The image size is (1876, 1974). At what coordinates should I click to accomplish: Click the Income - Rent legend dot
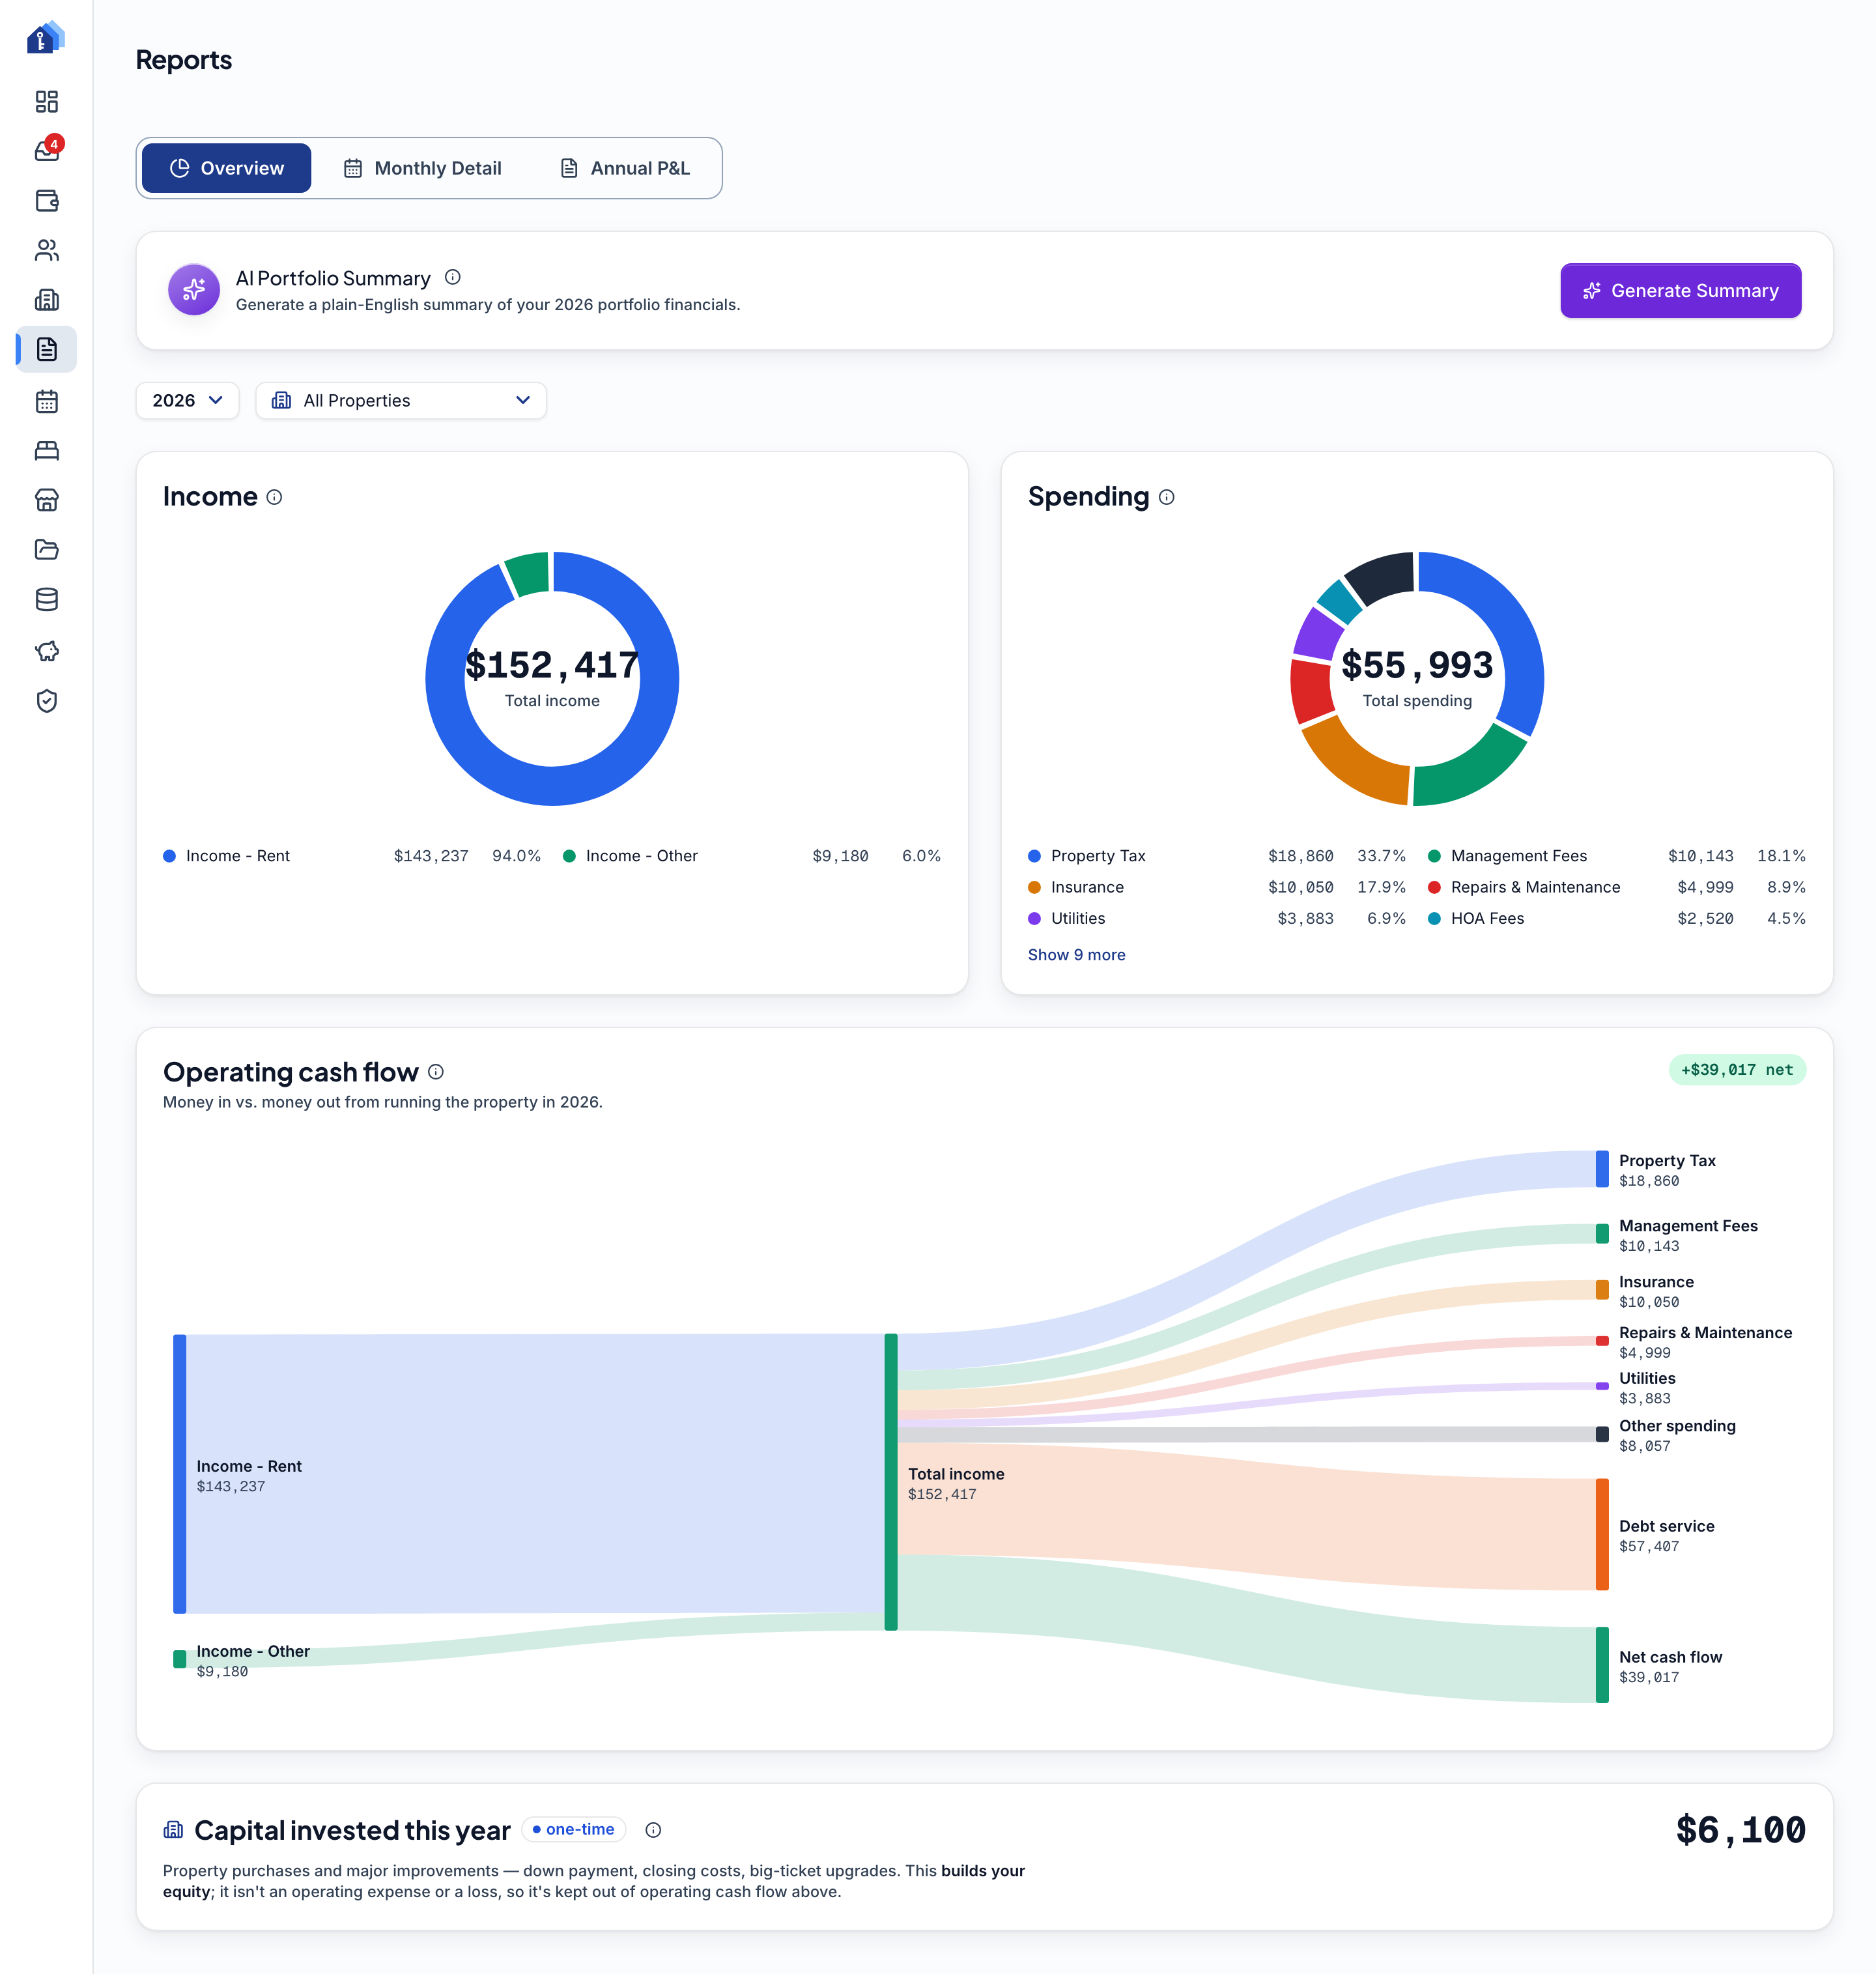click(x=169, y=856)
